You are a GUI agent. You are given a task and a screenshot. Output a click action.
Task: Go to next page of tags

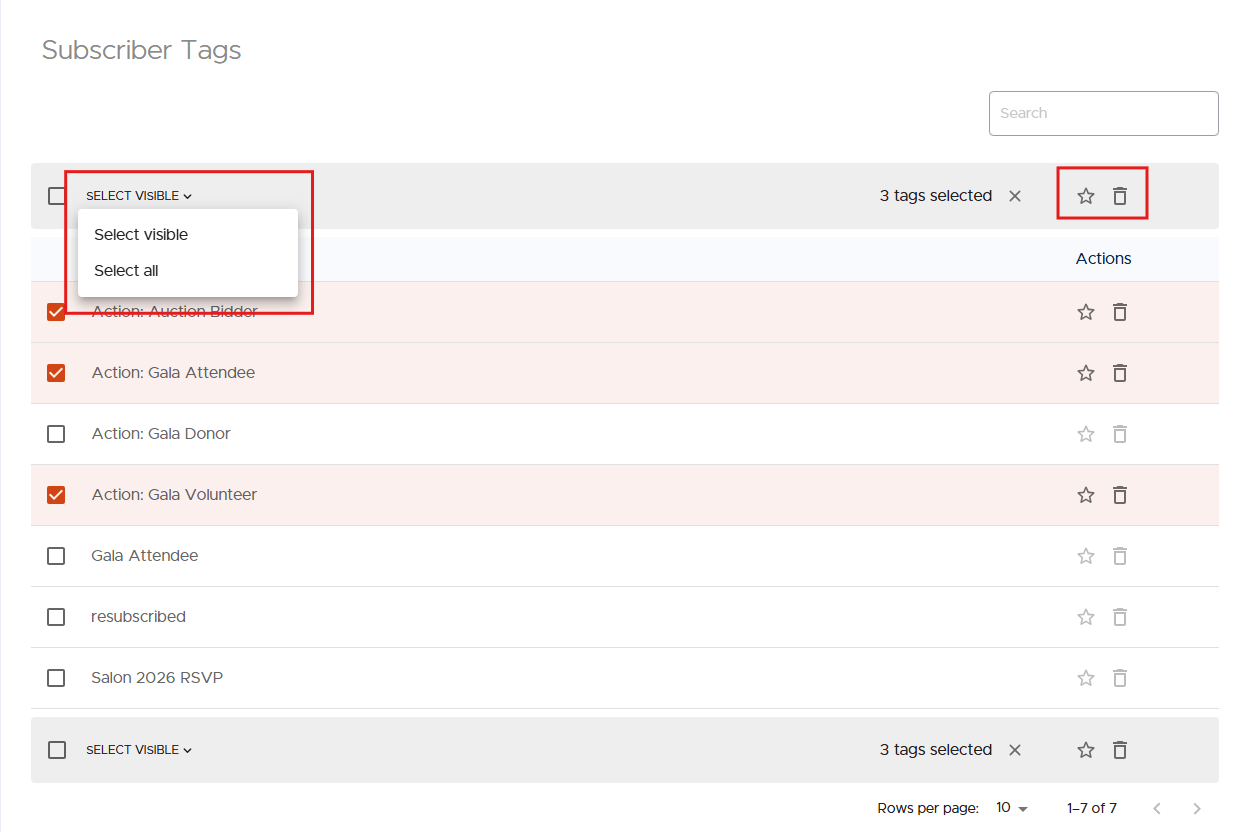point(1197,808)
